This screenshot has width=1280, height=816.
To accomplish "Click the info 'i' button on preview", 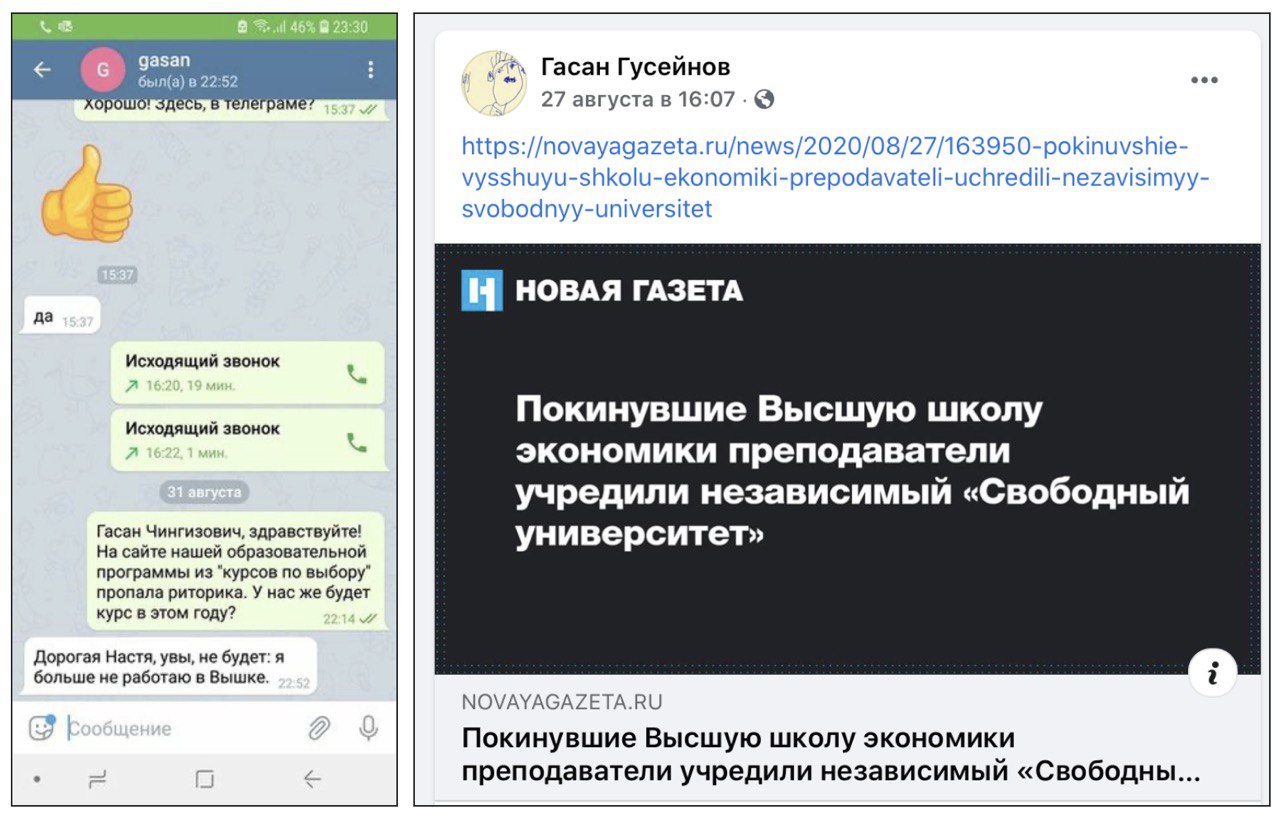I will pyautogui.click(x=1213, y=675).
